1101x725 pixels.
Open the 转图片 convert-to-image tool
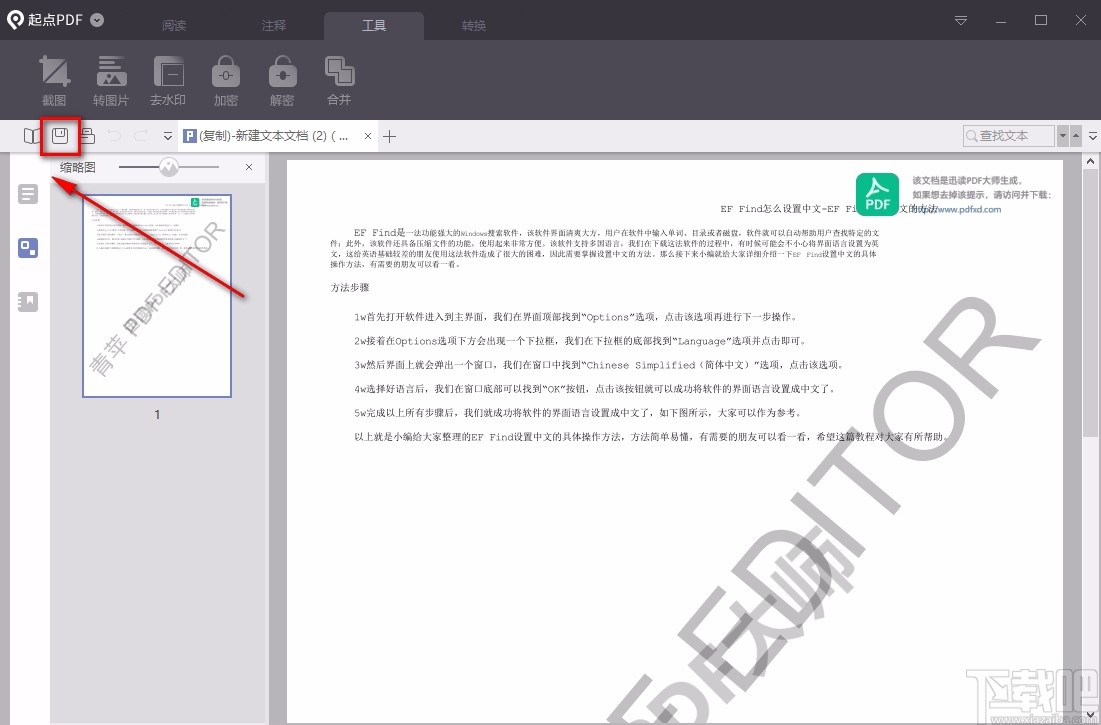[111, 80]
